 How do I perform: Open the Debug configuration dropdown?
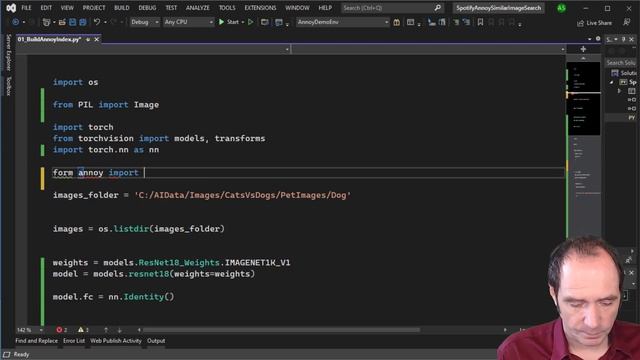click(x=144, y=22)
